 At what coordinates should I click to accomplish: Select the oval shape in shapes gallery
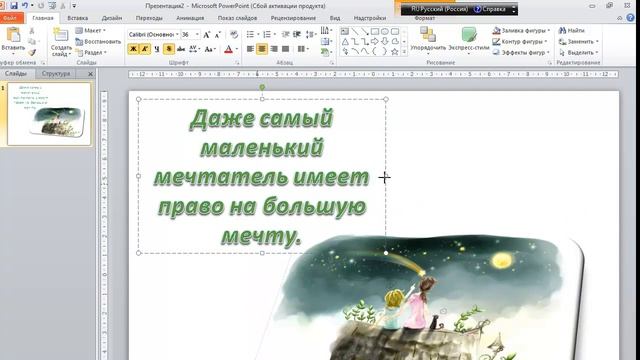[x=384, y=31]
